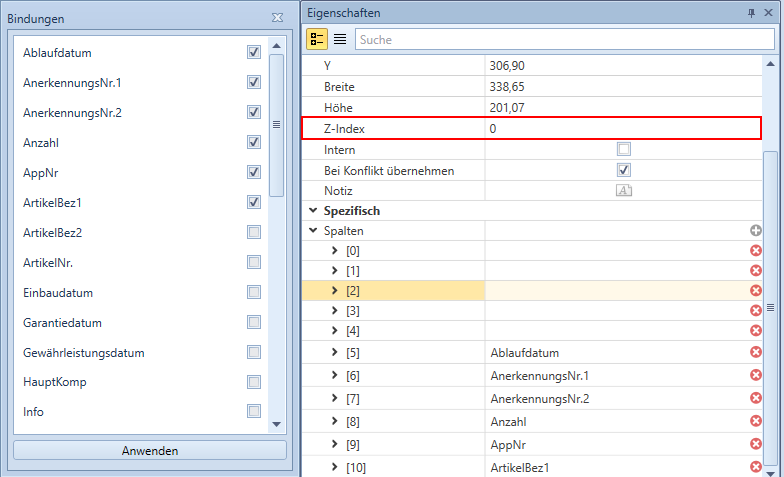The height and width of the screenshot is (477, 784).
Task: Edit the Z-Index value field
Action: [x=623, y=128]
